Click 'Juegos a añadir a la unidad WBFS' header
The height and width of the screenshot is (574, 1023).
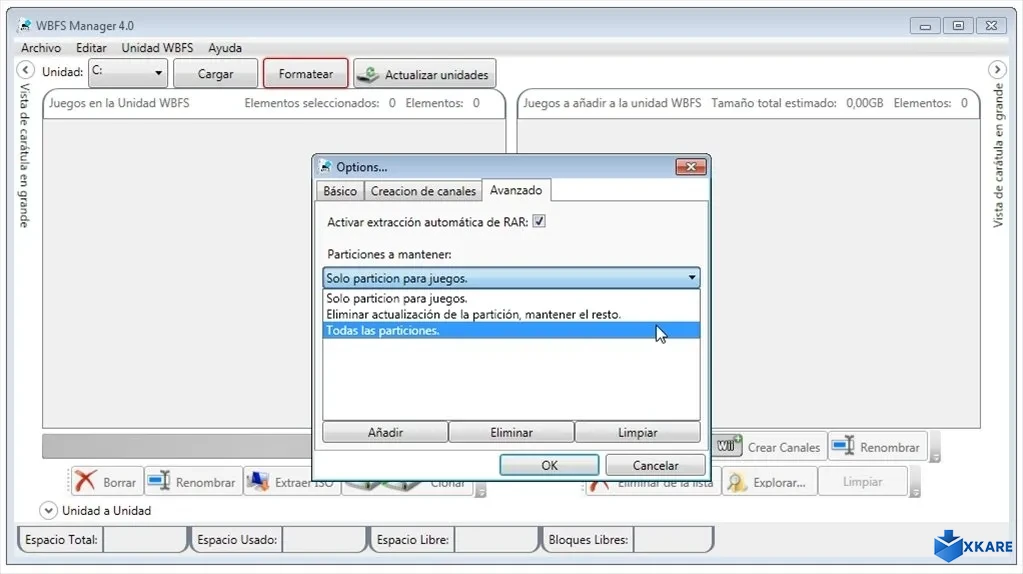(x=612, y=103)
